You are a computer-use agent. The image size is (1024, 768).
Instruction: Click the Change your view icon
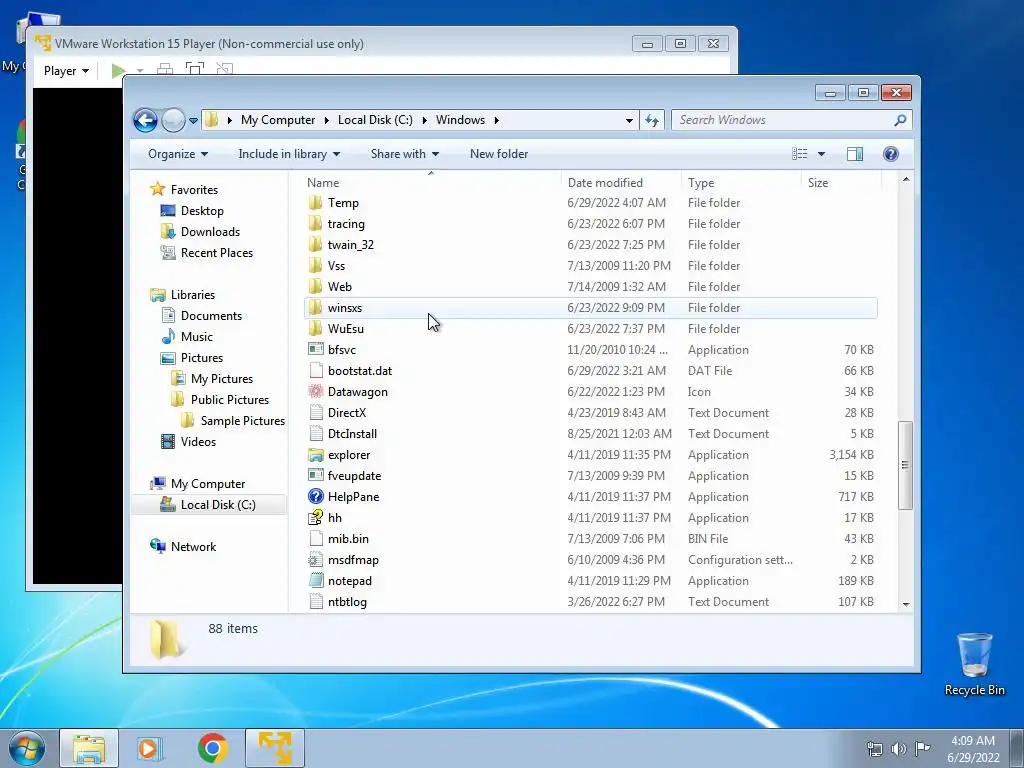(x=799, y=154)
